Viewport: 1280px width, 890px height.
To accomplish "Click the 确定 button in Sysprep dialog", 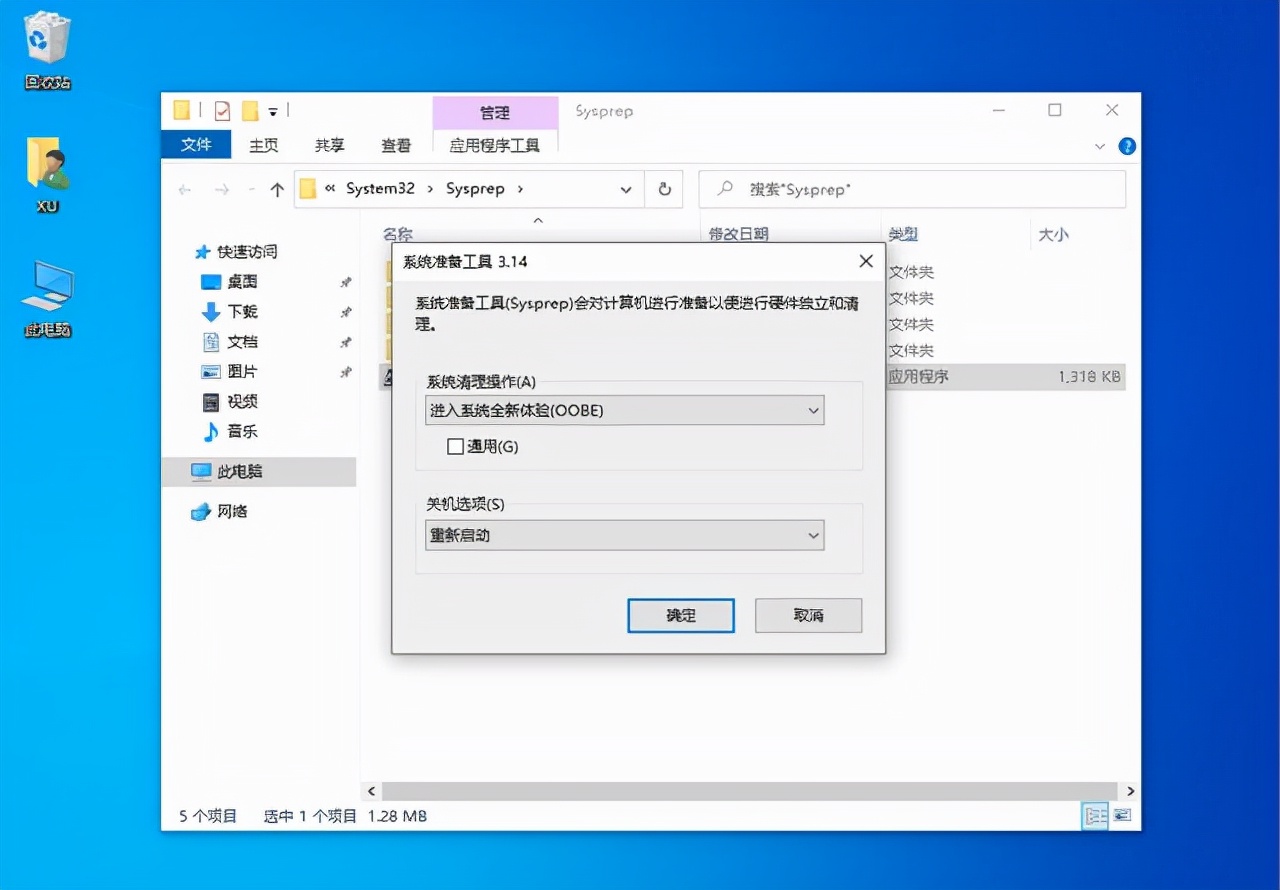I will [x=680, y=615].
